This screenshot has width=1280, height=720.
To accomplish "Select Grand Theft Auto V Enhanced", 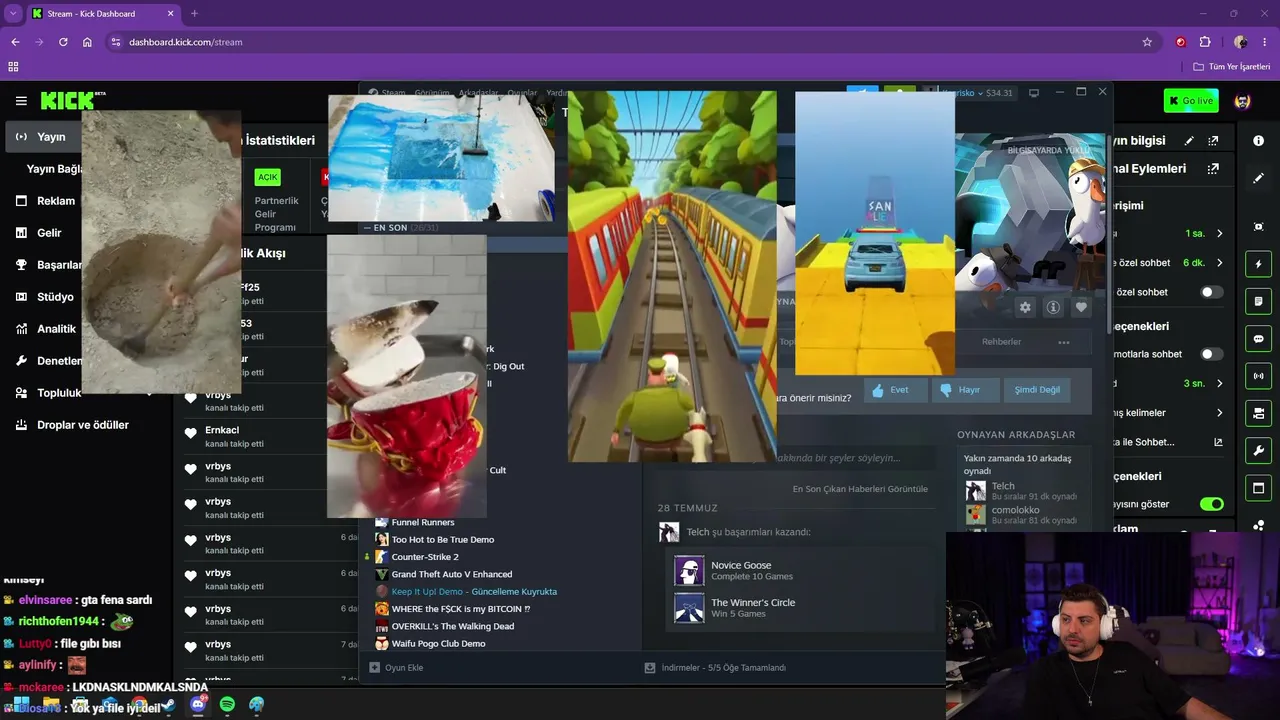I will 451,574.
